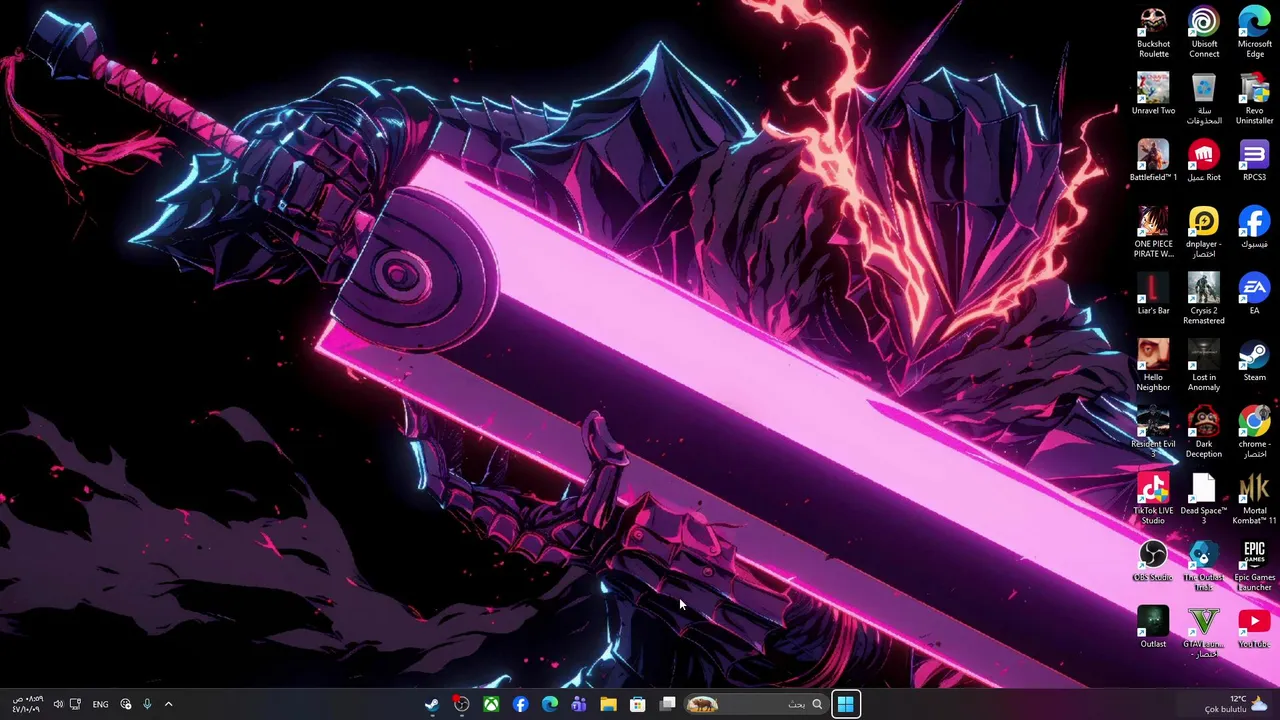Viewport: 1280px width, 720px height.
Task: Select the Steam desktop shortcut
Action: (x=1254, y=362)
